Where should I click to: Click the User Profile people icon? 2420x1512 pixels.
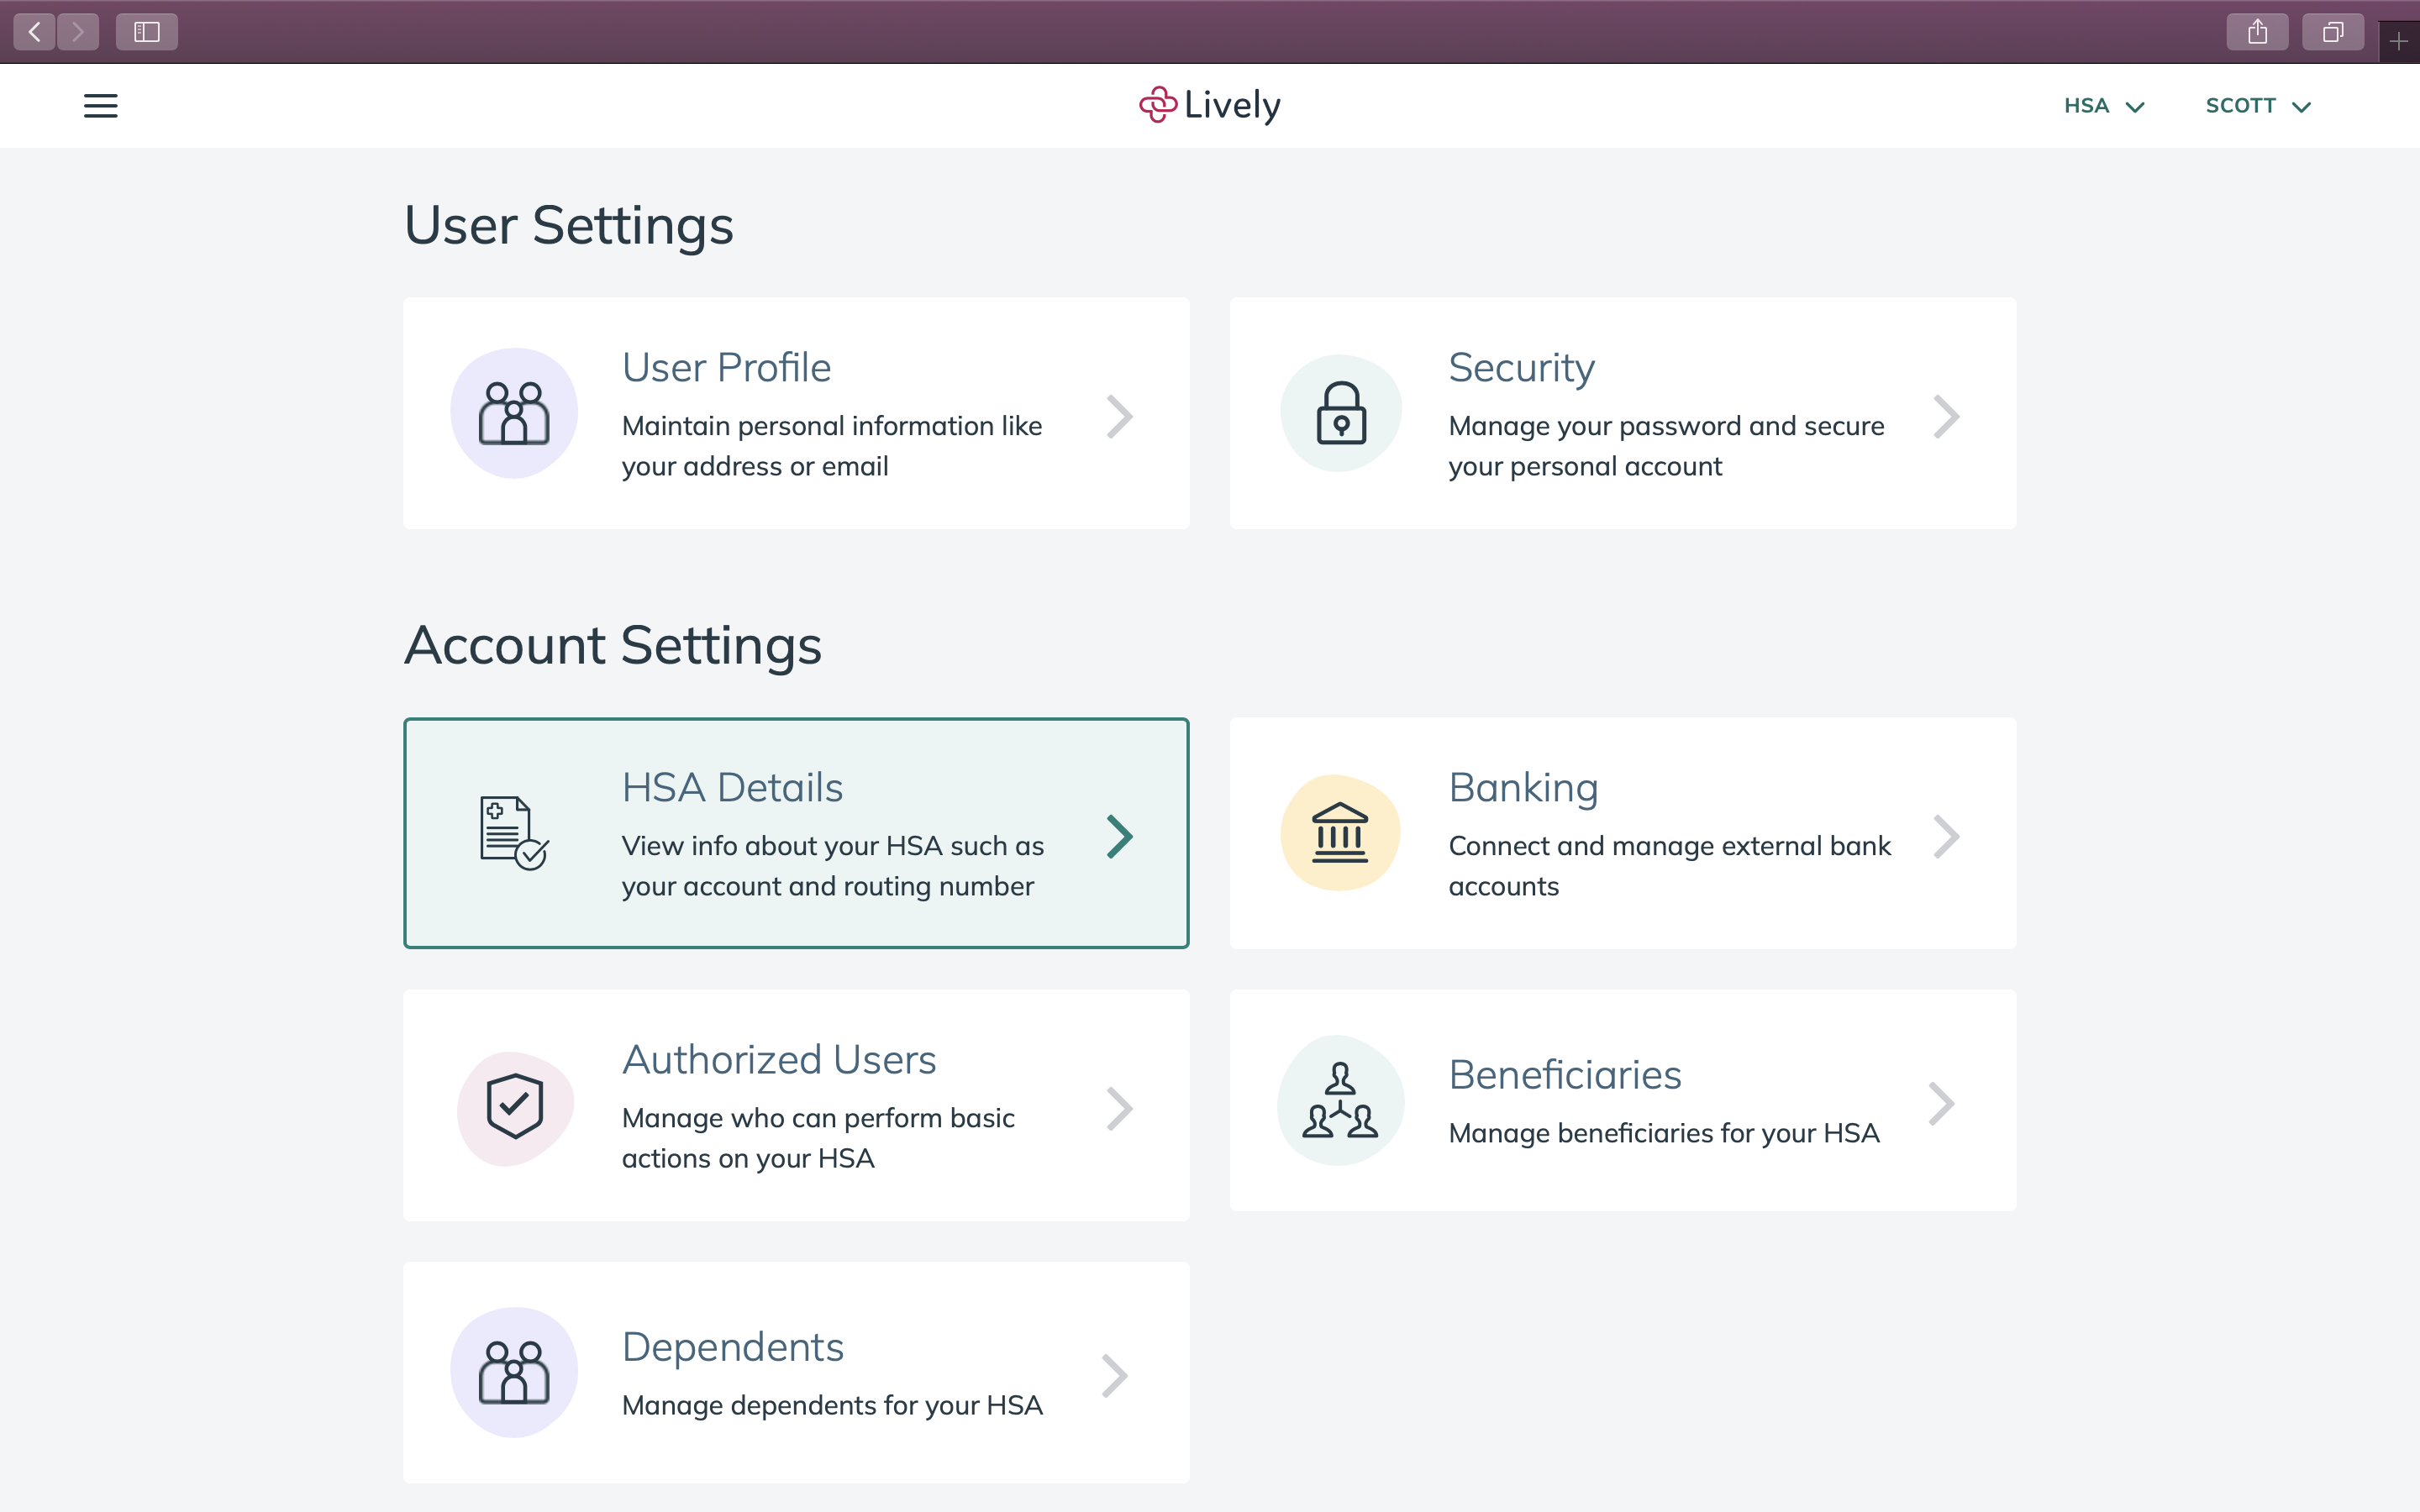pyautogui.click(x=514, y=413)
